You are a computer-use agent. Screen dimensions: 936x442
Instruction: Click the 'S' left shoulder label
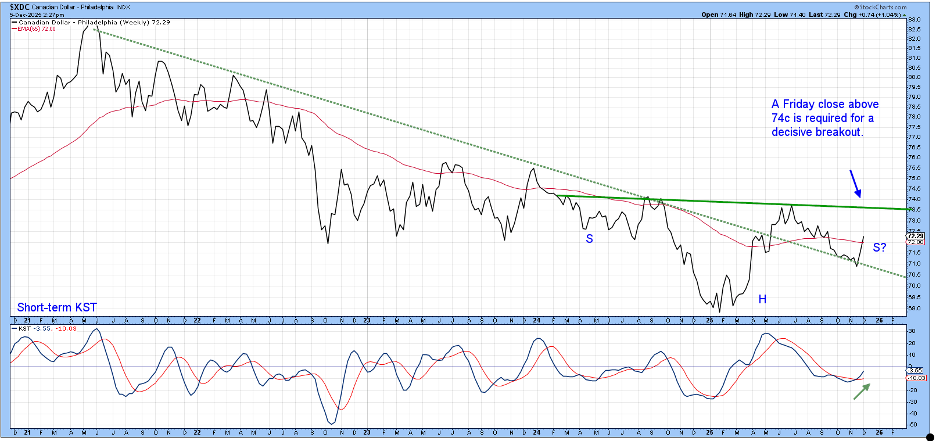(x=589, y=238)
